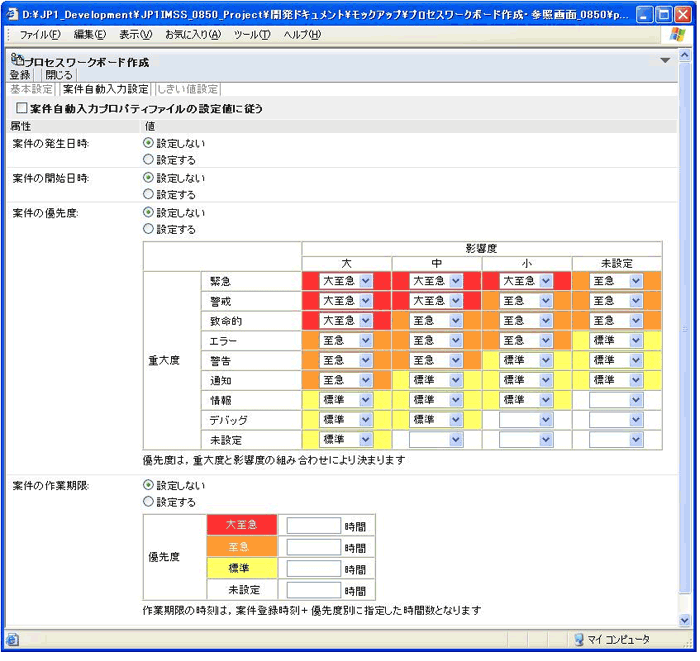Open デバッグ row 中 column priority dropdown
Image resolution: width=700 pixels, height=661 pixels.
click(x=437, y=420)
